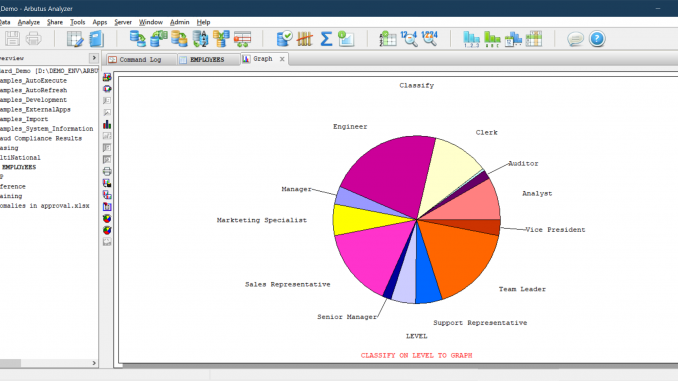The height and width of the screenshot is (381, 678).
Task: Select the EMPLOYEES table in Overview tree
Action: [19, 167]
